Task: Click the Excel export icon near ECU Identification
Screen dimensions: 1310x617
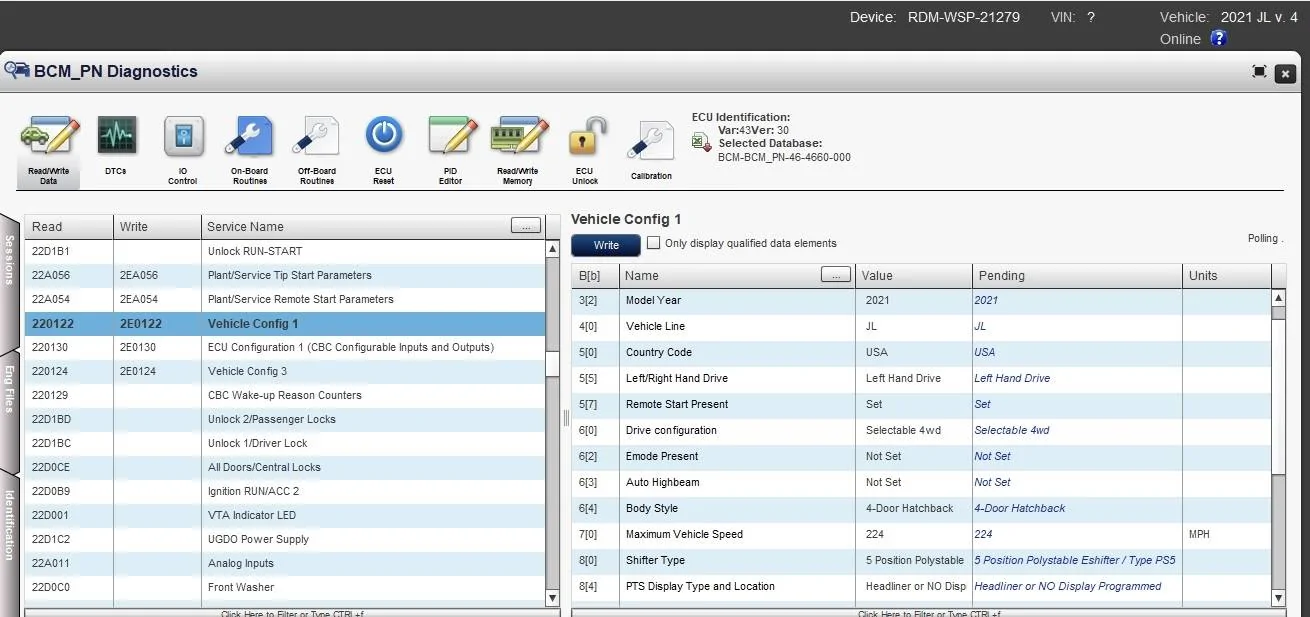Action: click(x=702, y=143)
